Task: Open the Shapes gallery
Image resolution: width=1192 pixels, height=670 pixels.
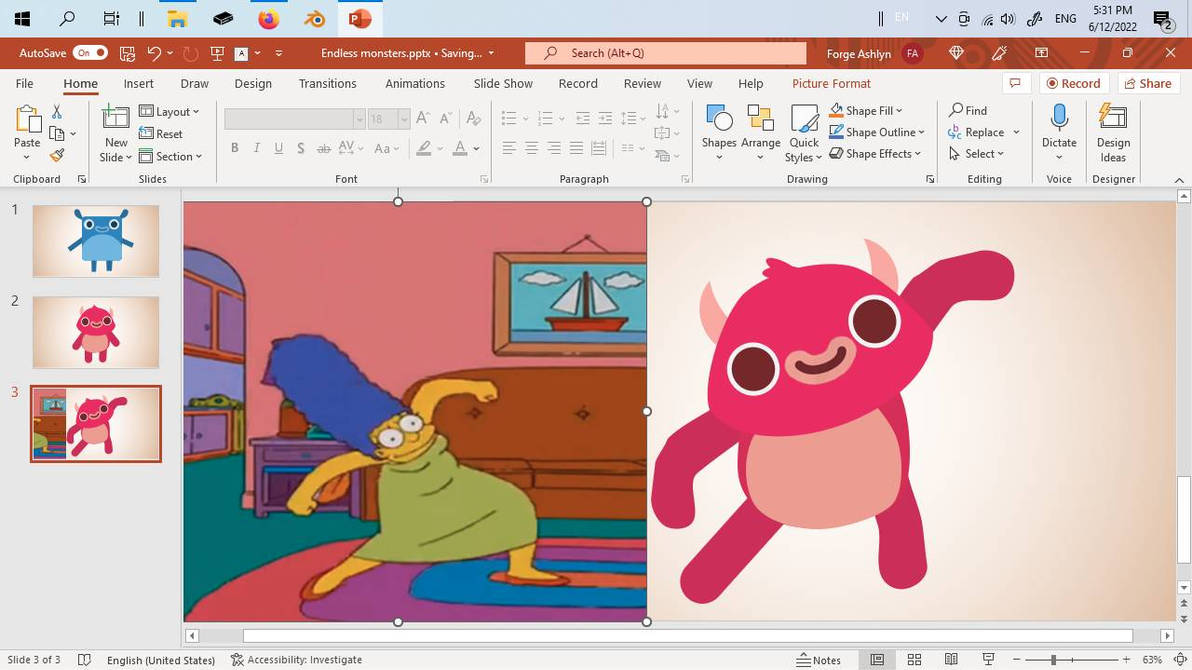Action: [718, 131]
